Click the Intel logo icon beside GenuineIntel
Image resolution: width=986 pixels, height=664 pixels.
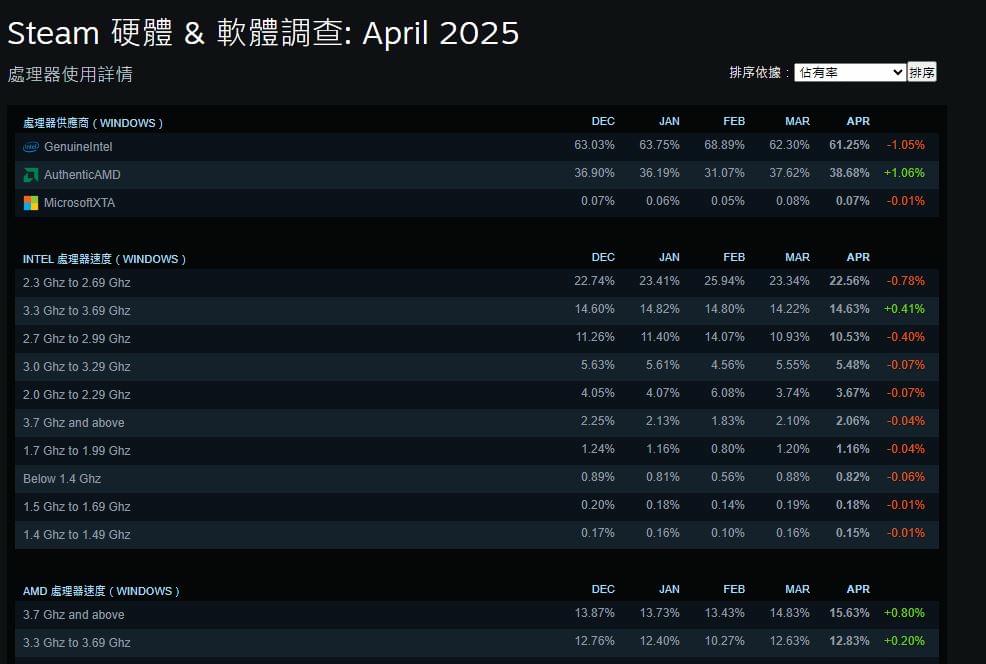point(31,147)
